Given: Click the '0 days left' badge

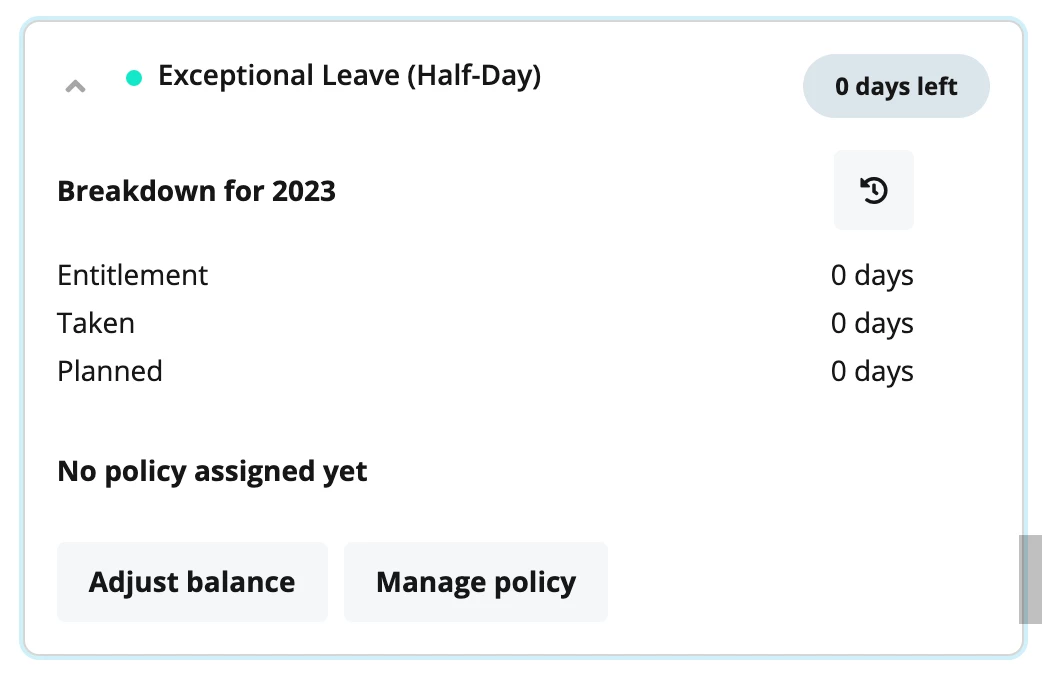Looking at the screenshot, I should (x=896, y=86).
